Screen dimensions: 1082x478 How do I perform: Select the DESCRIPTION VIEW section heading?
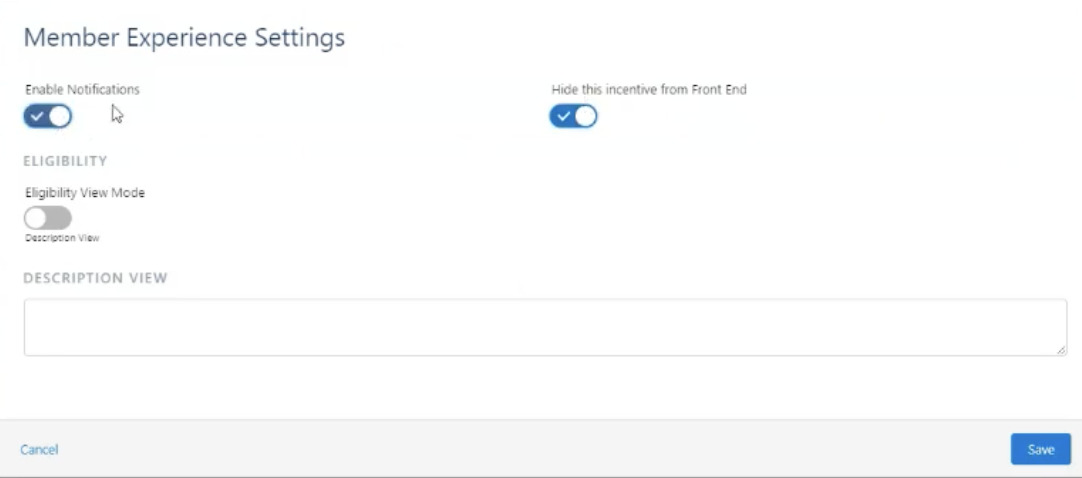pyautogui.click(x=95, y=278)
